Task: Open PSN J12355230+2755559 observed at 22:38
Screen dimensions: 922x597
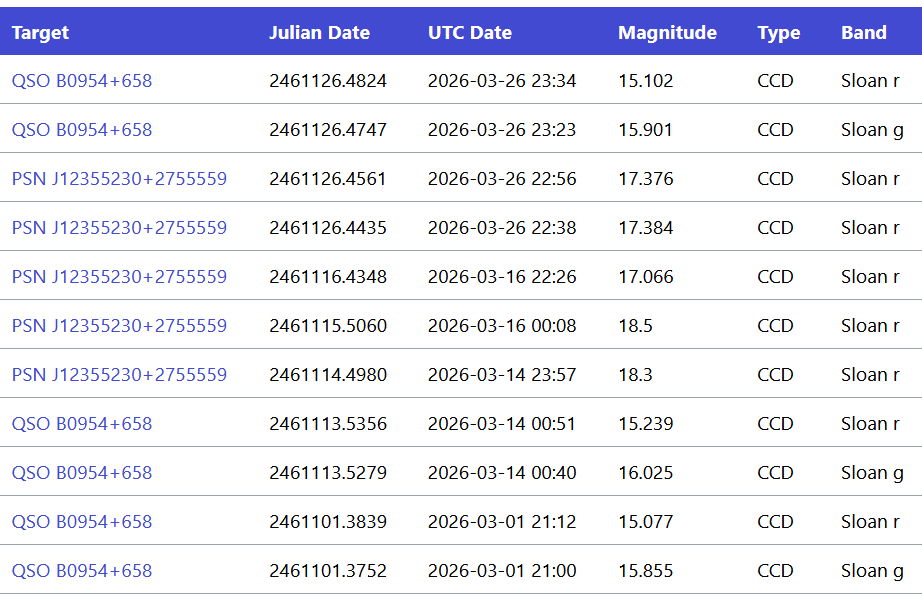Action: 119,228
